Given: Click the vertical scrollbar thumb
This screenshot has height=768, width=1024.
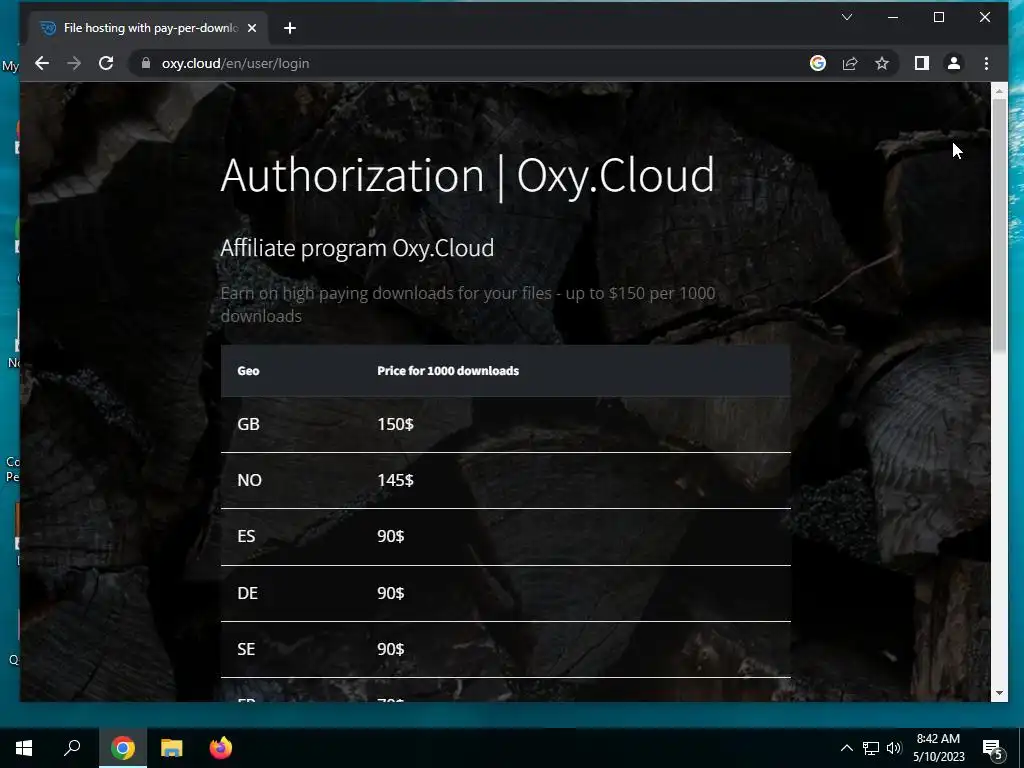Looking at the screenshot, I should [x=999, y=226].
